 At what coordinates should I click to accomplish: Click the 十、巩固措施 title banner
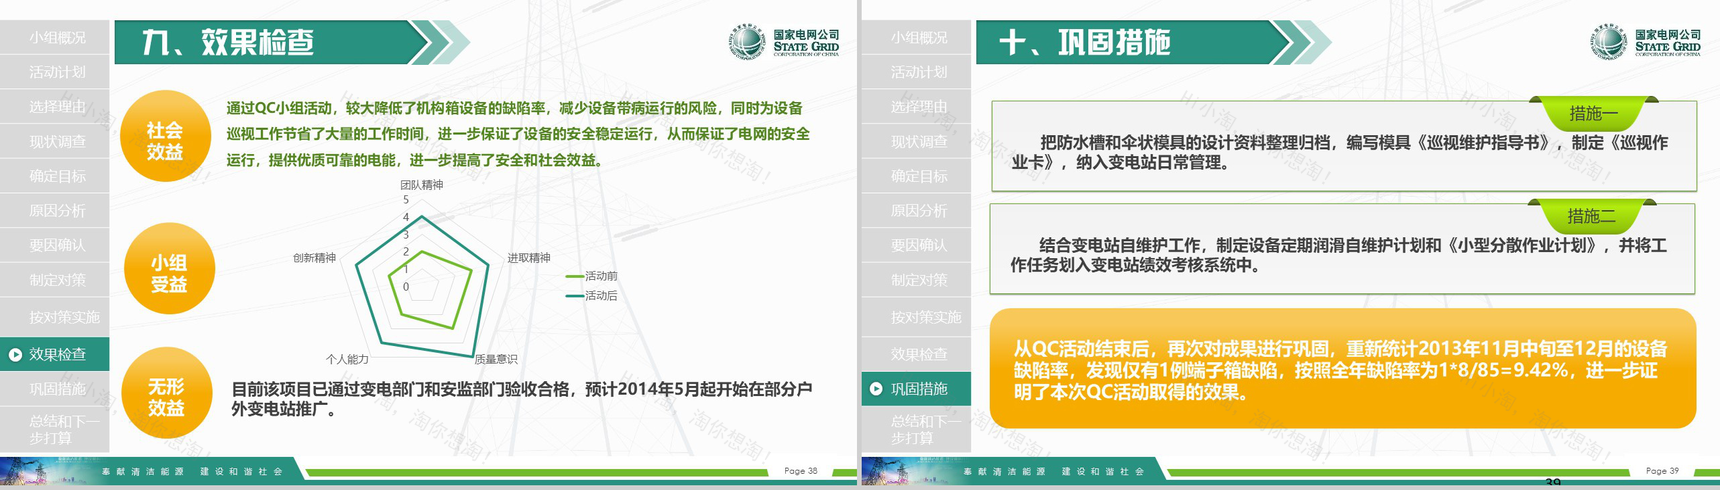pyautogui.click(x=1132, y=42)
